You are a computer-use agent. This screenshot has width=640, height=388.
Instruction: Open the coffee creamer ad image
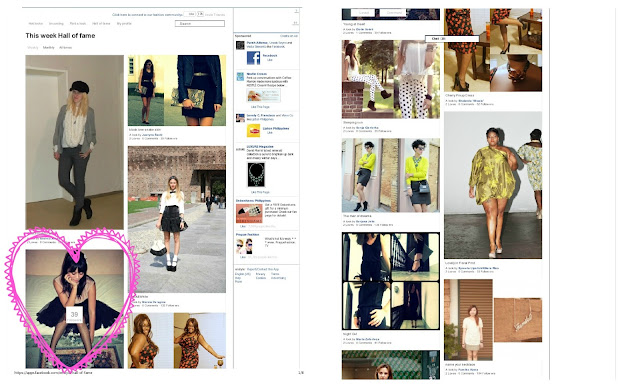click(x=264, y=96)
